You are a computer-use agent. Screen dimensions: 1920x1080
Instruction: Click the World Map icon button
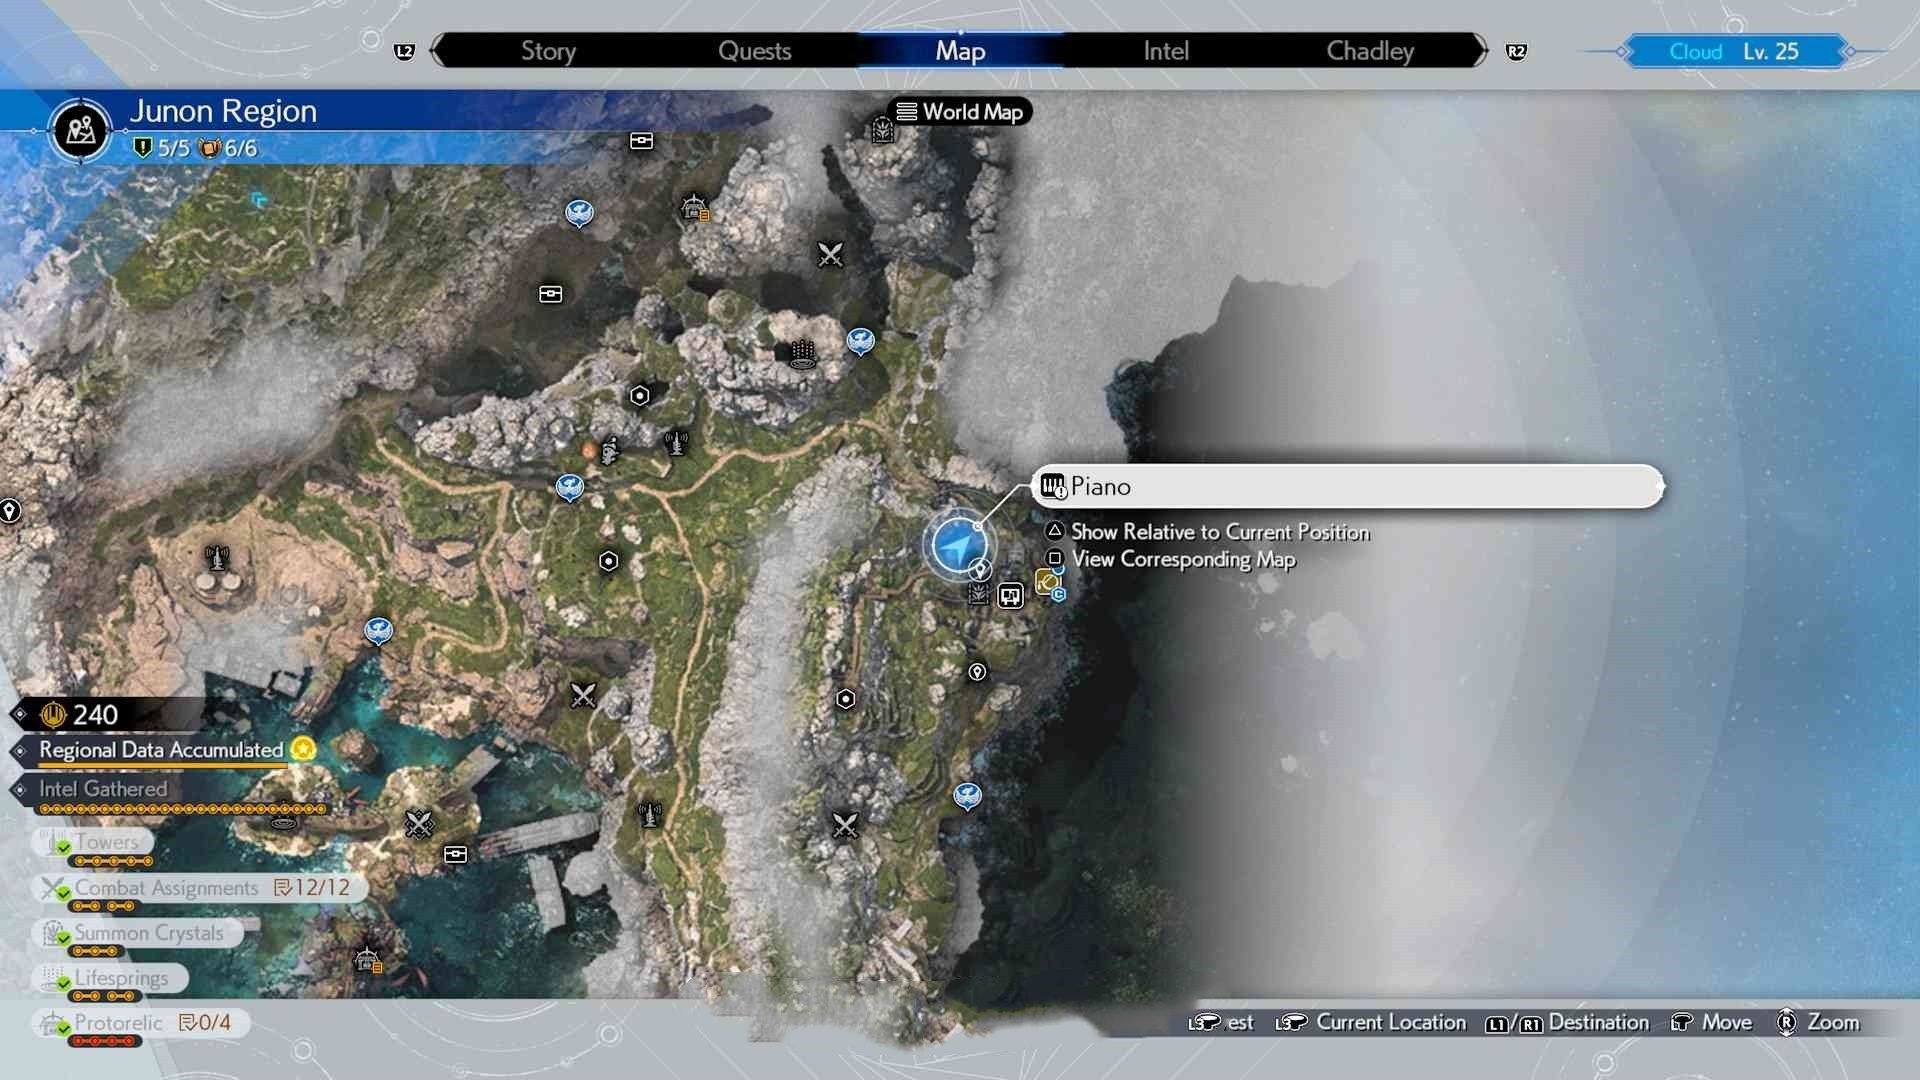pyautogui.click(x=960, y=112)
